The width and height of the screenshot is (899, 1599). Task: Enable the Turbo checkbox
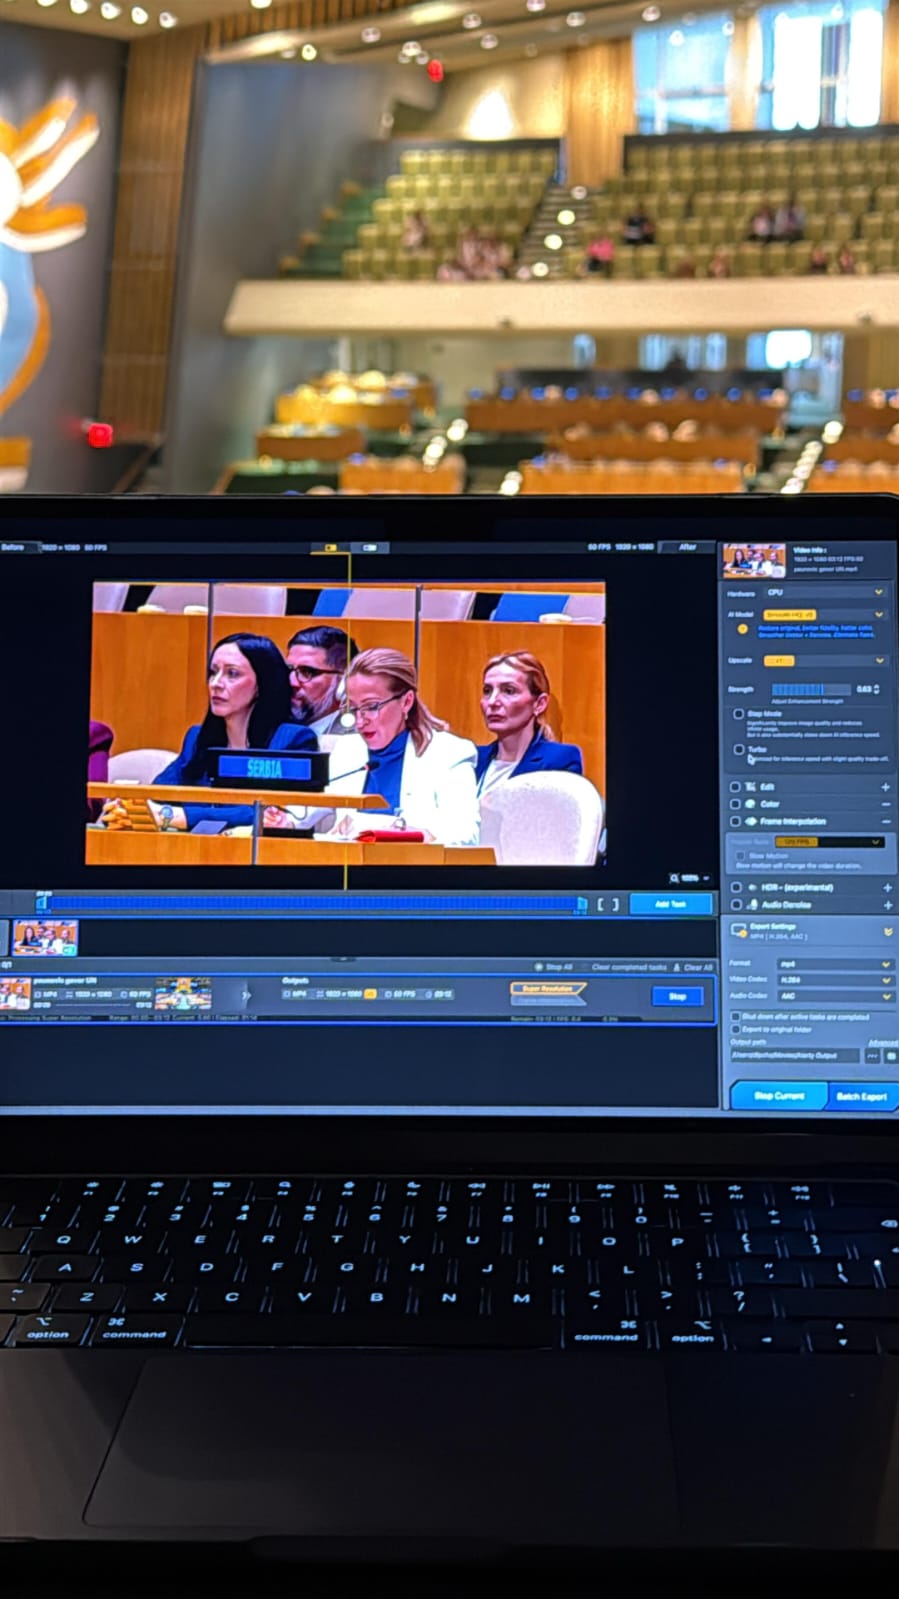[x=738, y=749]
